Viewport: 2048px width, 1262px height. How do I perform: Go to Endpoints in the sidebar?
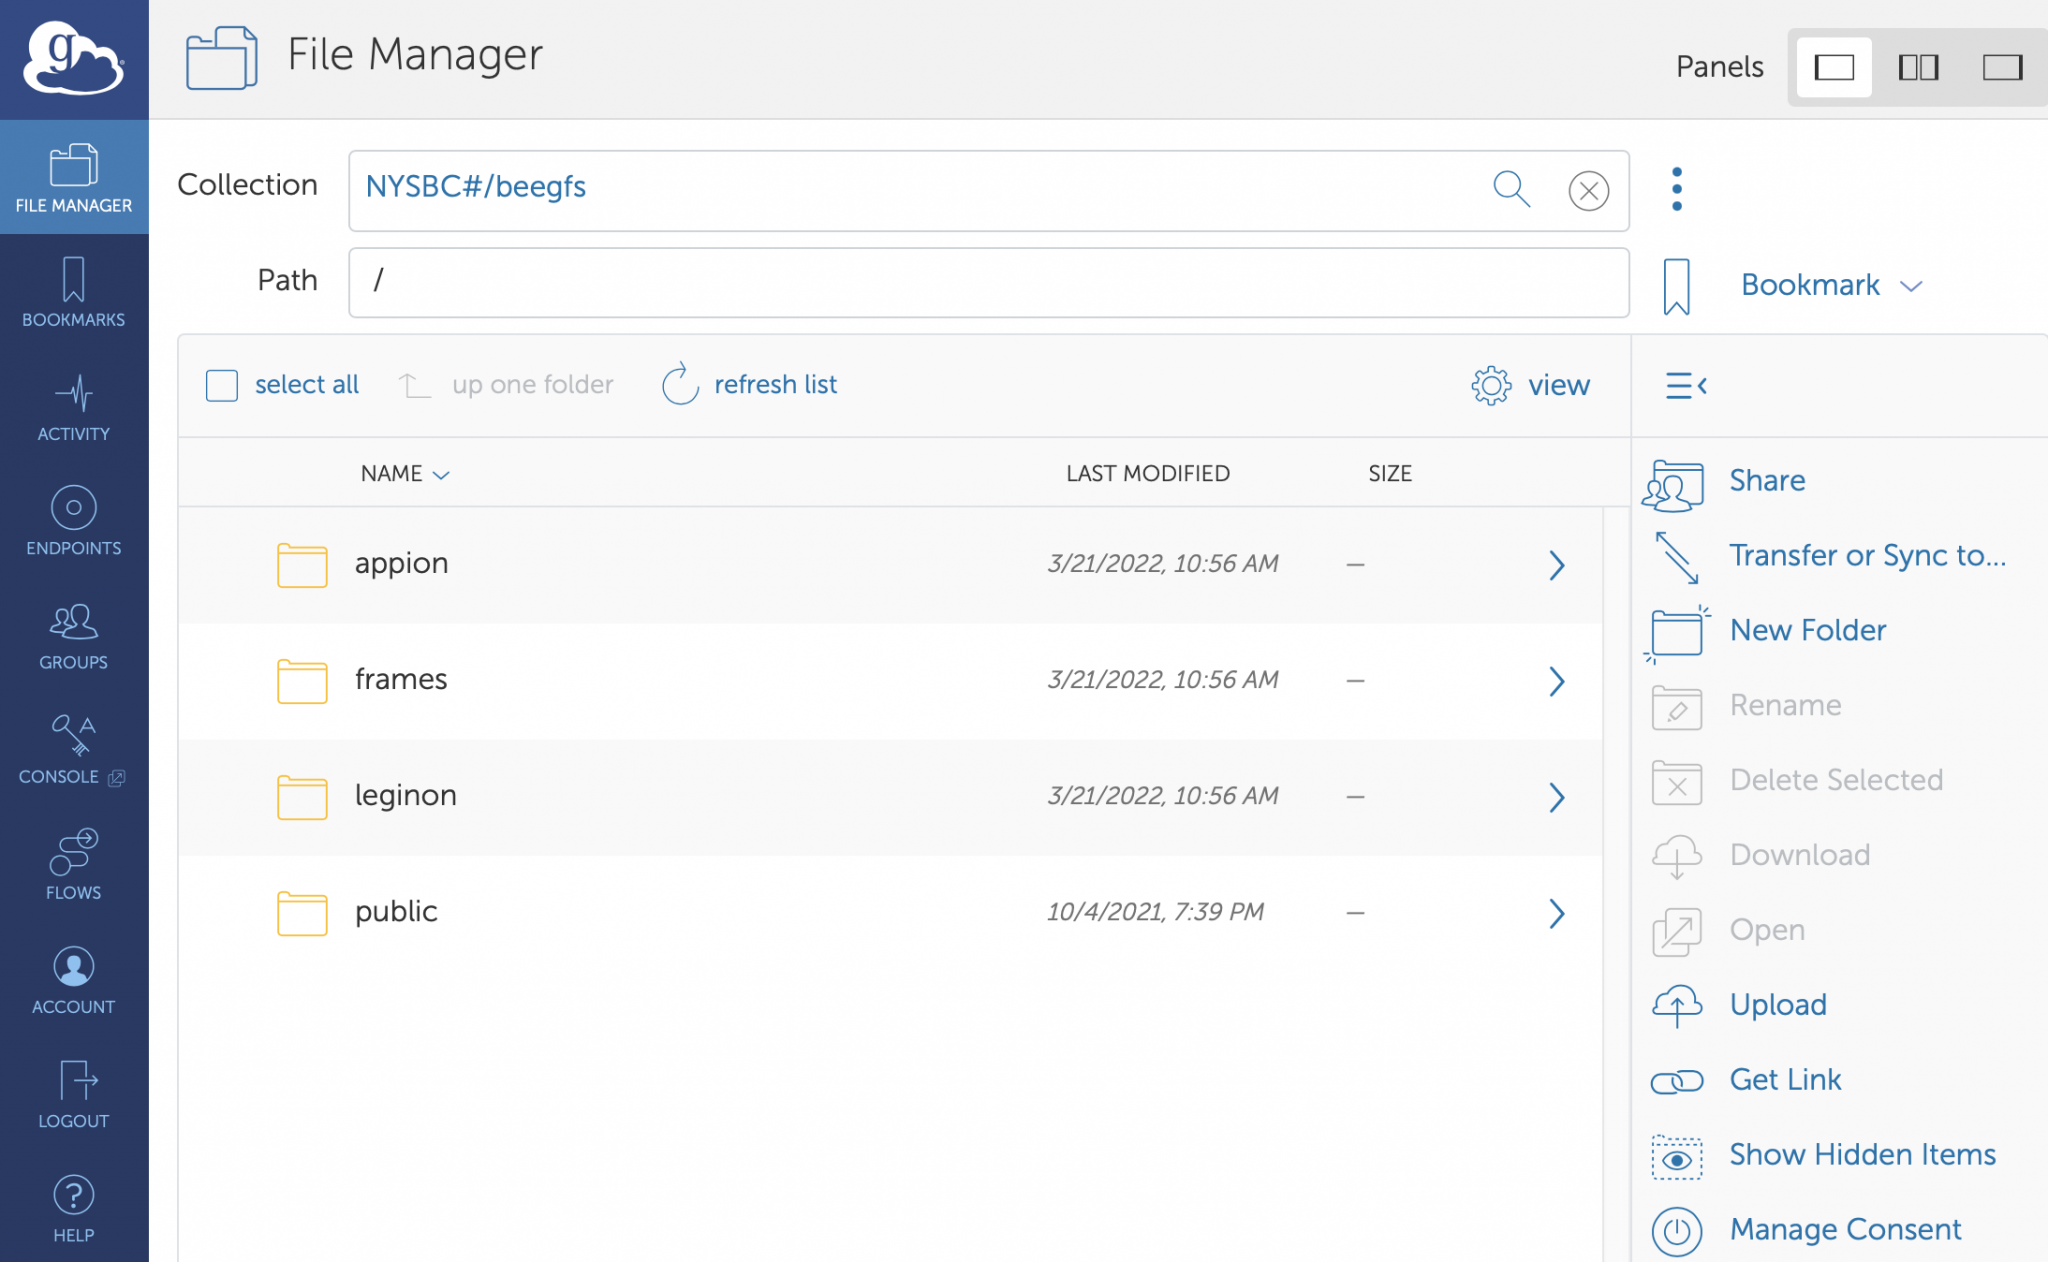click(x=74, y=521)
